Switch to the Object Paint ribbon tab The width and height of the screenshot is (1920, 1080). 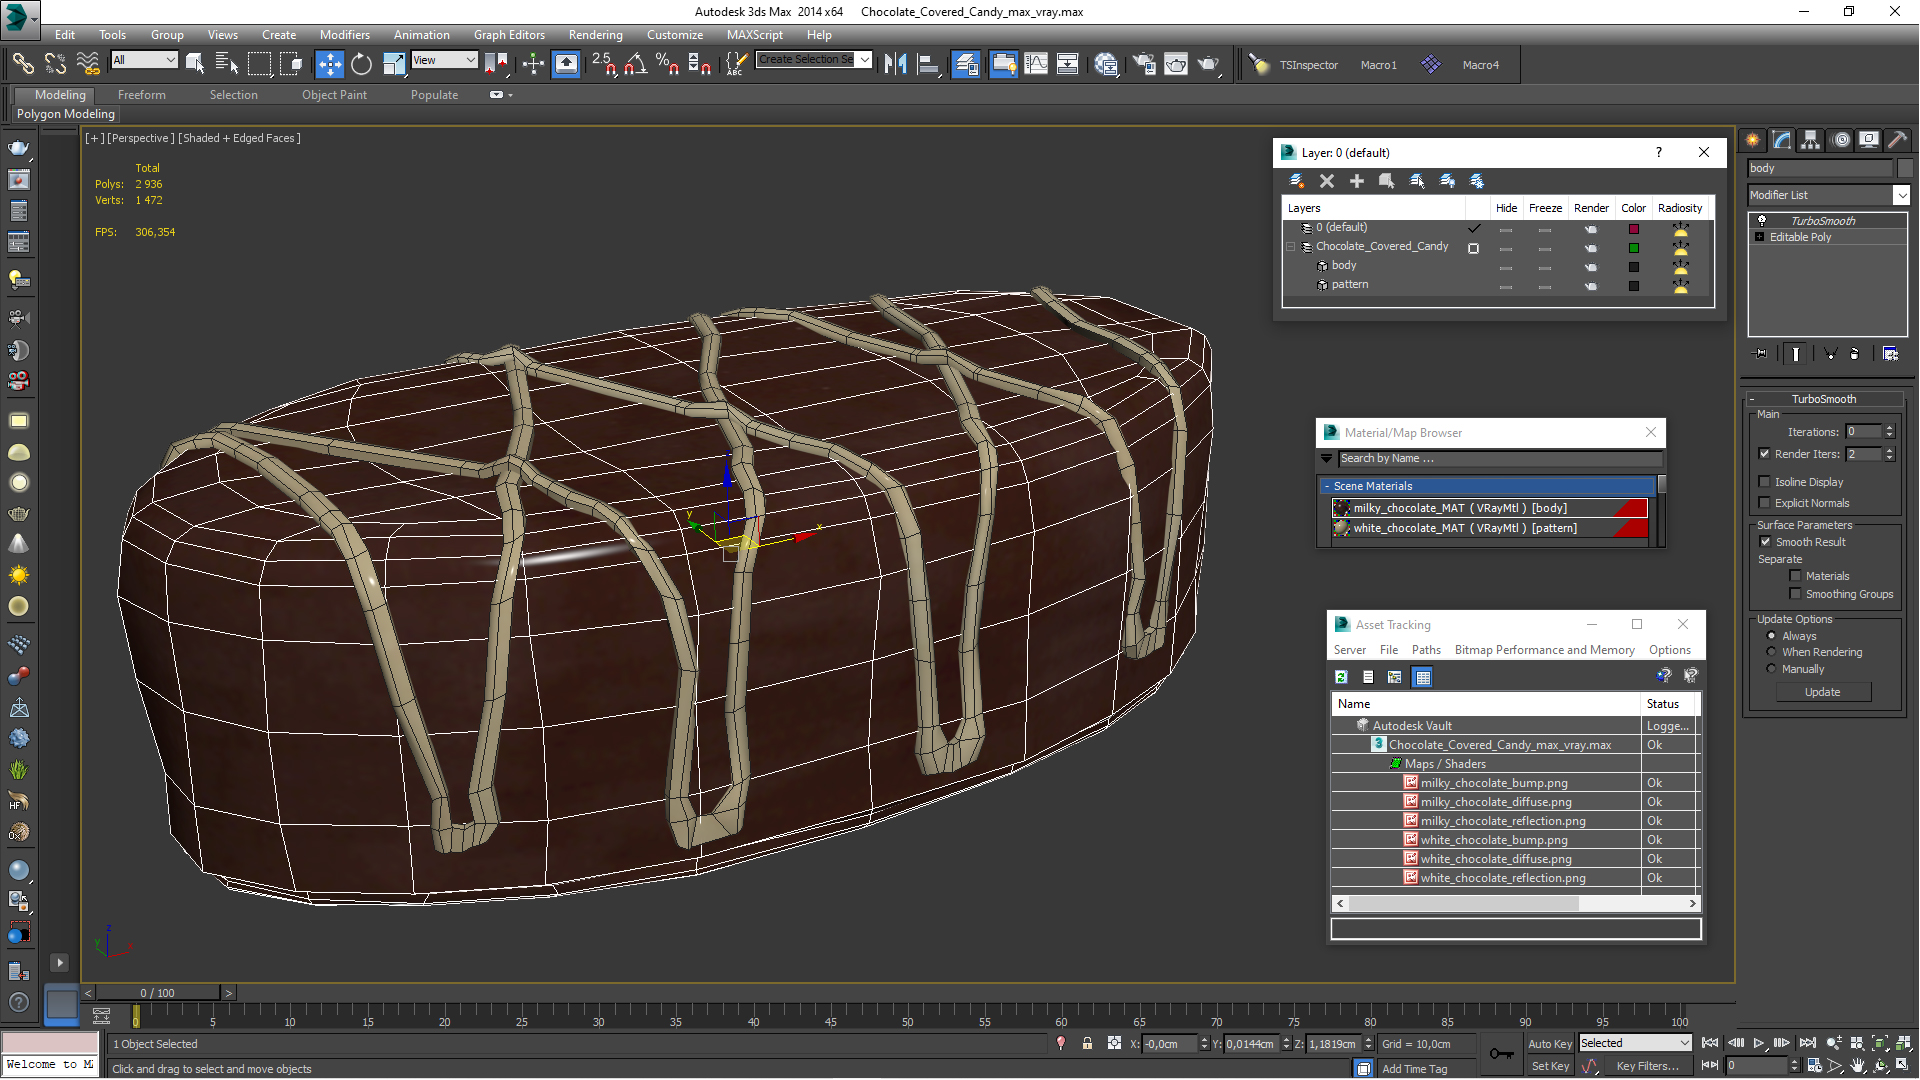334,95
